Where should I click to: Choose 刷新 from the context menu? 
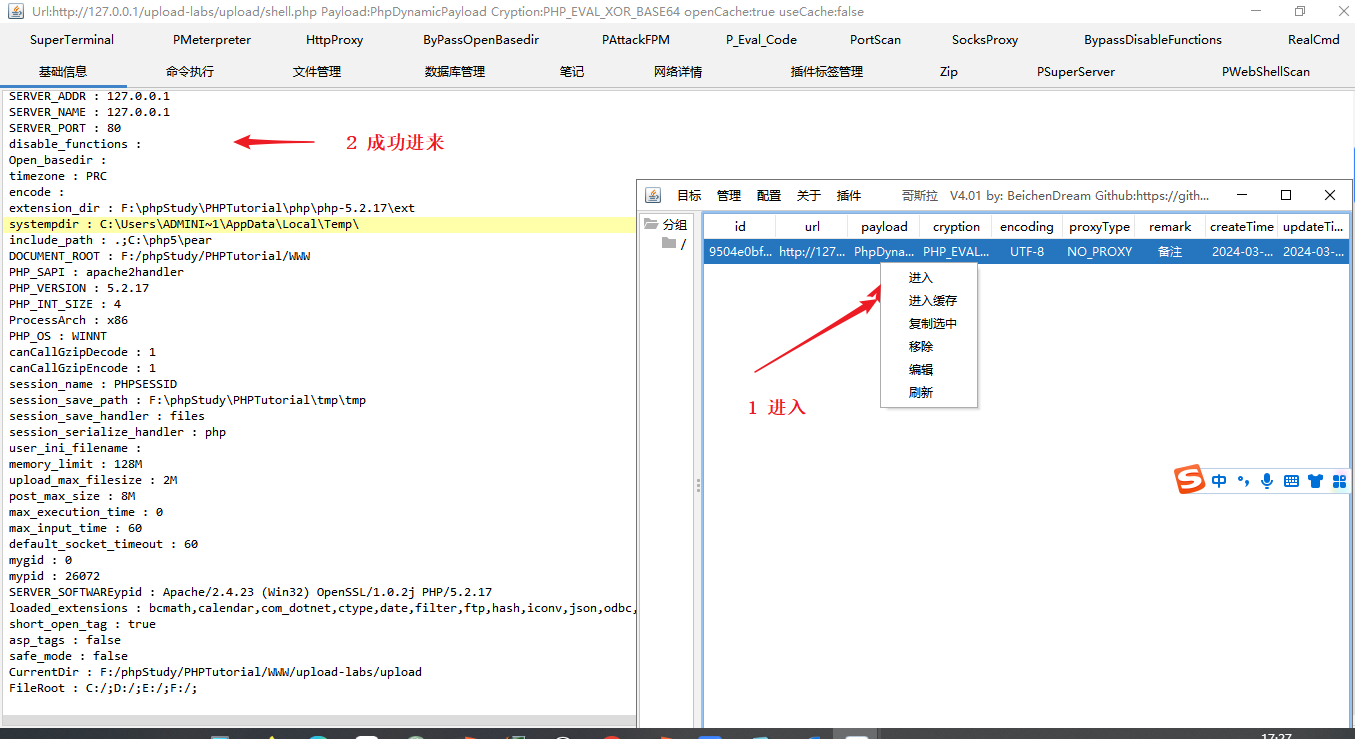[920, 391]
